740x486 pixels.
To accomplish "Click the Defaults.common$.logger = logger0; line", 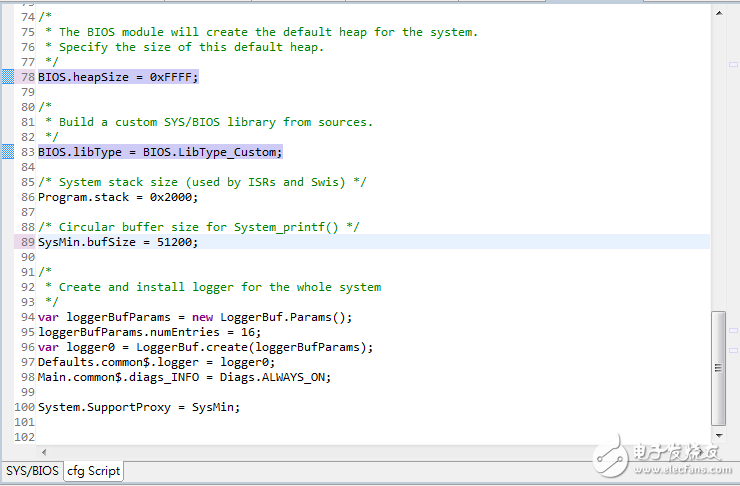I will (156, 362).
